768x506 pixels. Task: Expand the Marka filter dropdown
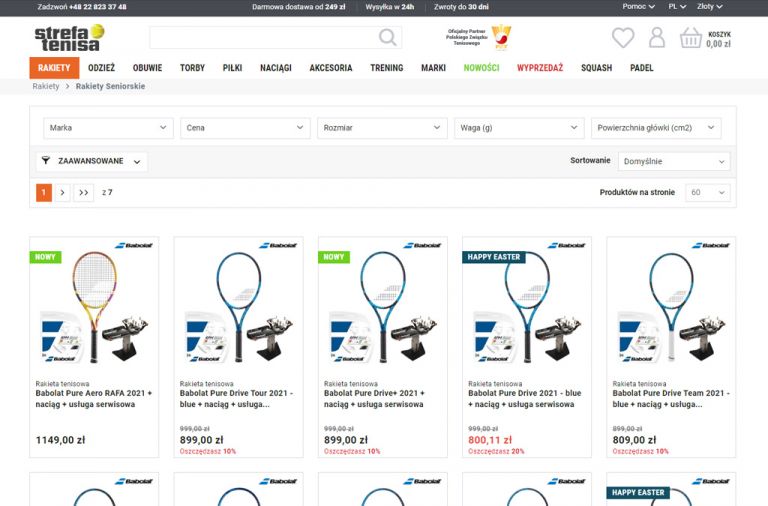pyautogui.click(x=109, y=128)
